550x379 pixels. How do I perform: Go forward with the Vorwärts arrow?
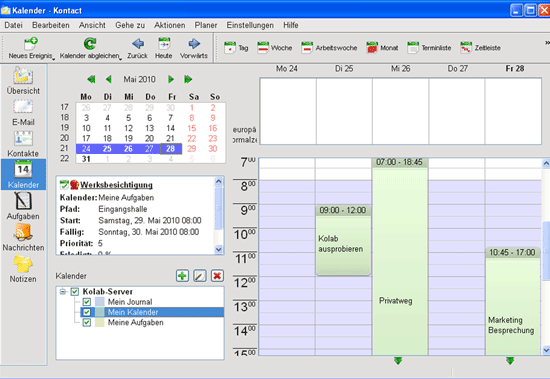(x=194, y=48)
